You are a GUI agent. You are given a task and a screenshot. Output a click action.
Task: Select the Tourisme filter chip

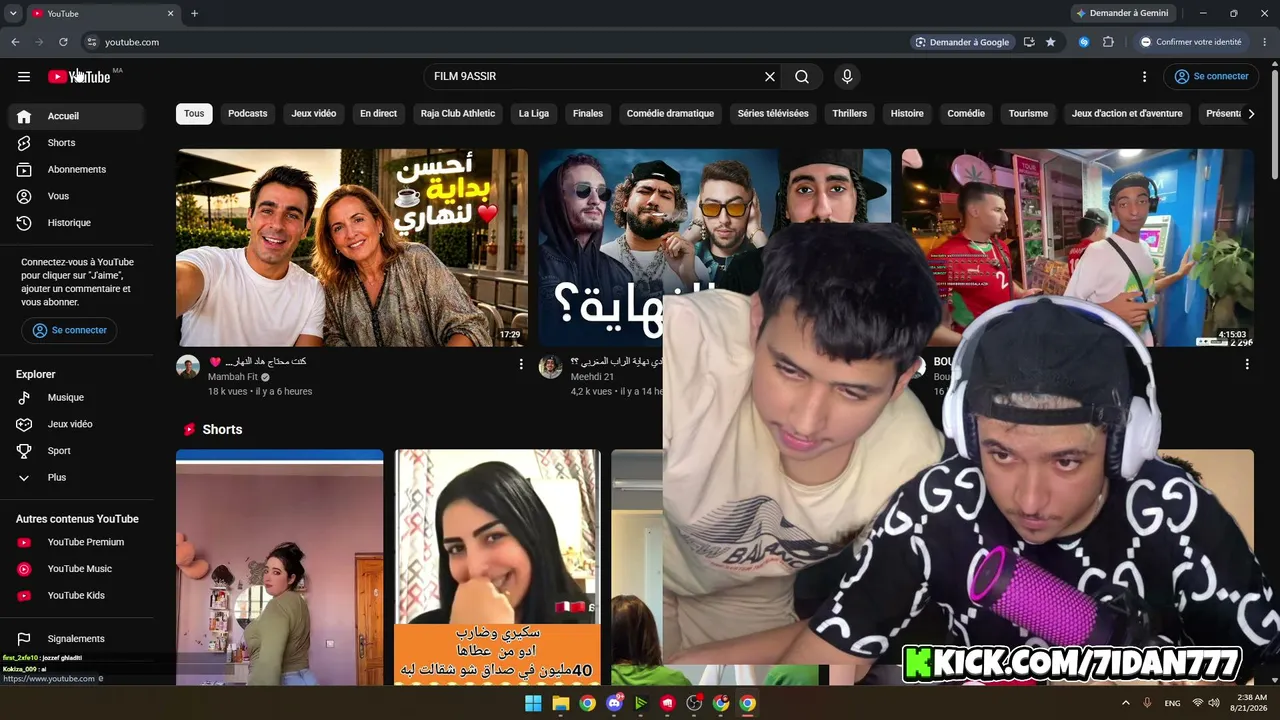[x=1028, y=114]
